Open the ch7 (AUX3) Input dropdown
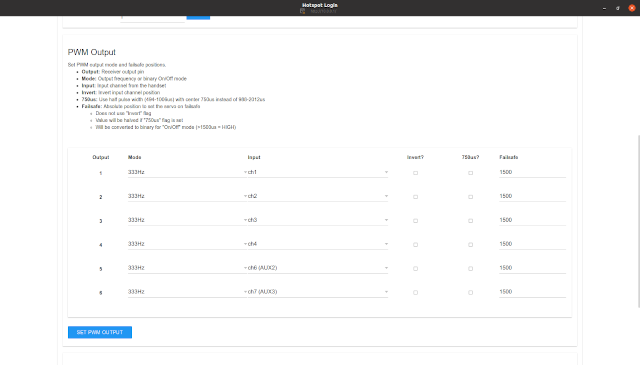 pyautogui.click(x=318, y=292)
